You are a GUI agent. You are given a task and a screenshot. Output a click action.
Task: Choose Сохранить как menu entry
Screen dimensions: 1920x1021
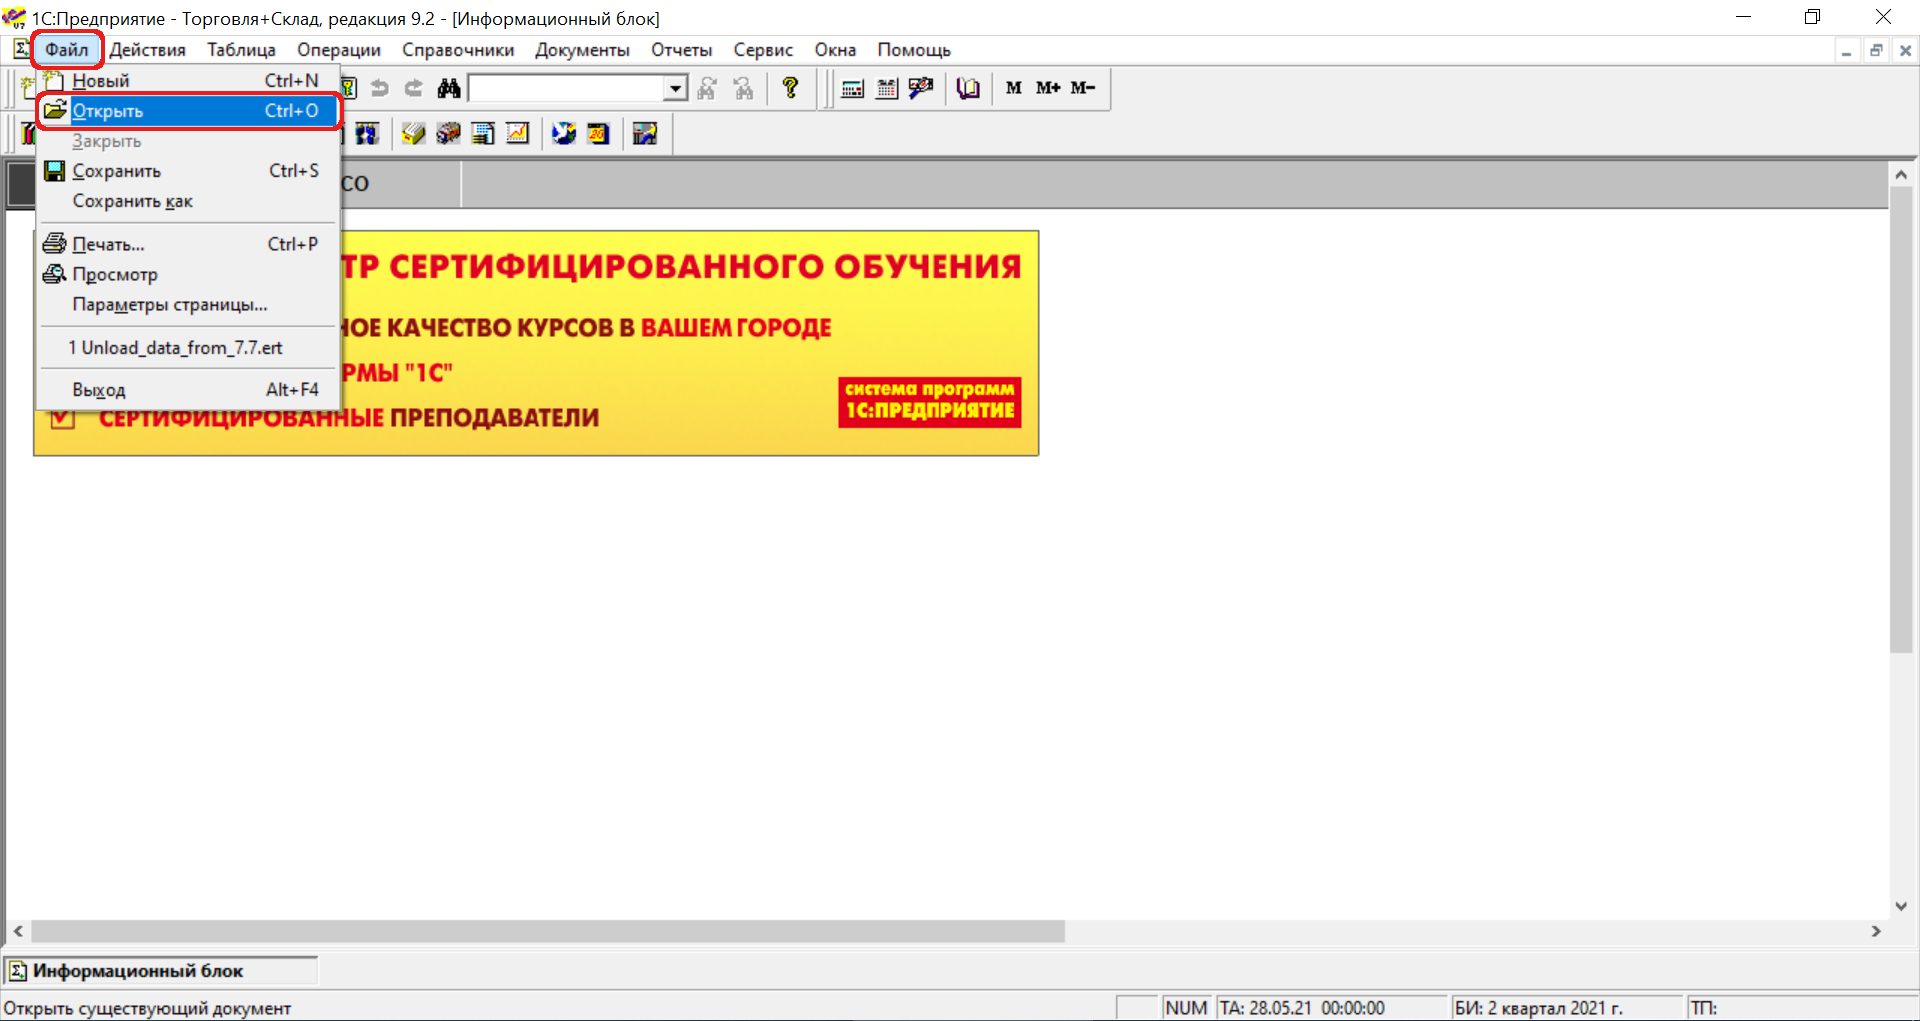189,201
